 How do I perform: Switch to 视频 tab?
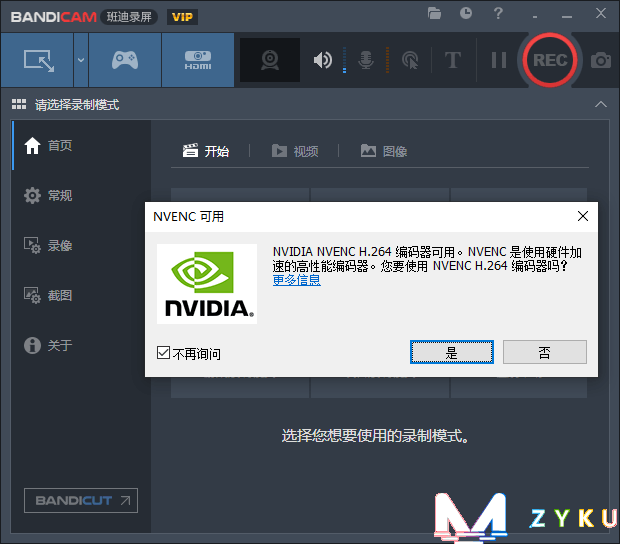(x=295, y=151)
